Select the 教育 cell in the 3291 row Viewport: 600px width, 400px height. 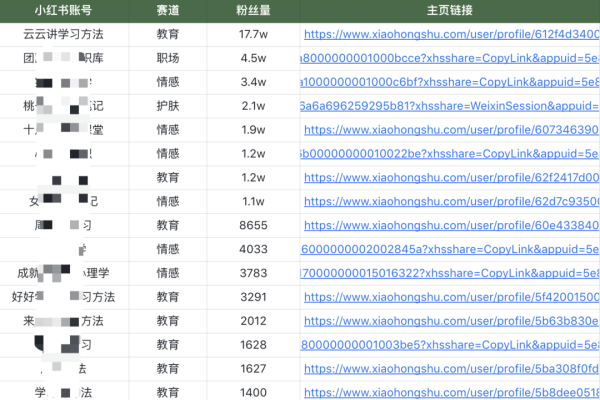click(168, 297)
